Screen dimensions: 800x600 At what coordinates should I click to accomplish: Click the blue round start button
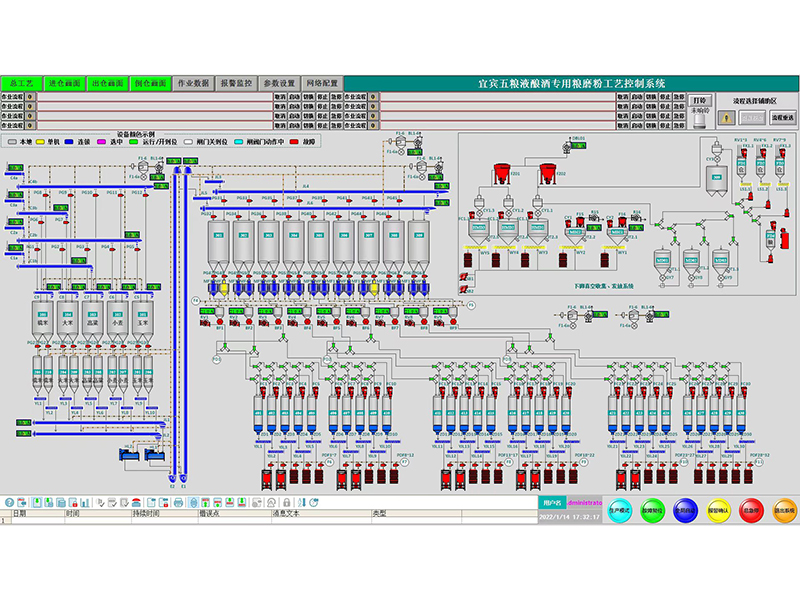(685, 510)
